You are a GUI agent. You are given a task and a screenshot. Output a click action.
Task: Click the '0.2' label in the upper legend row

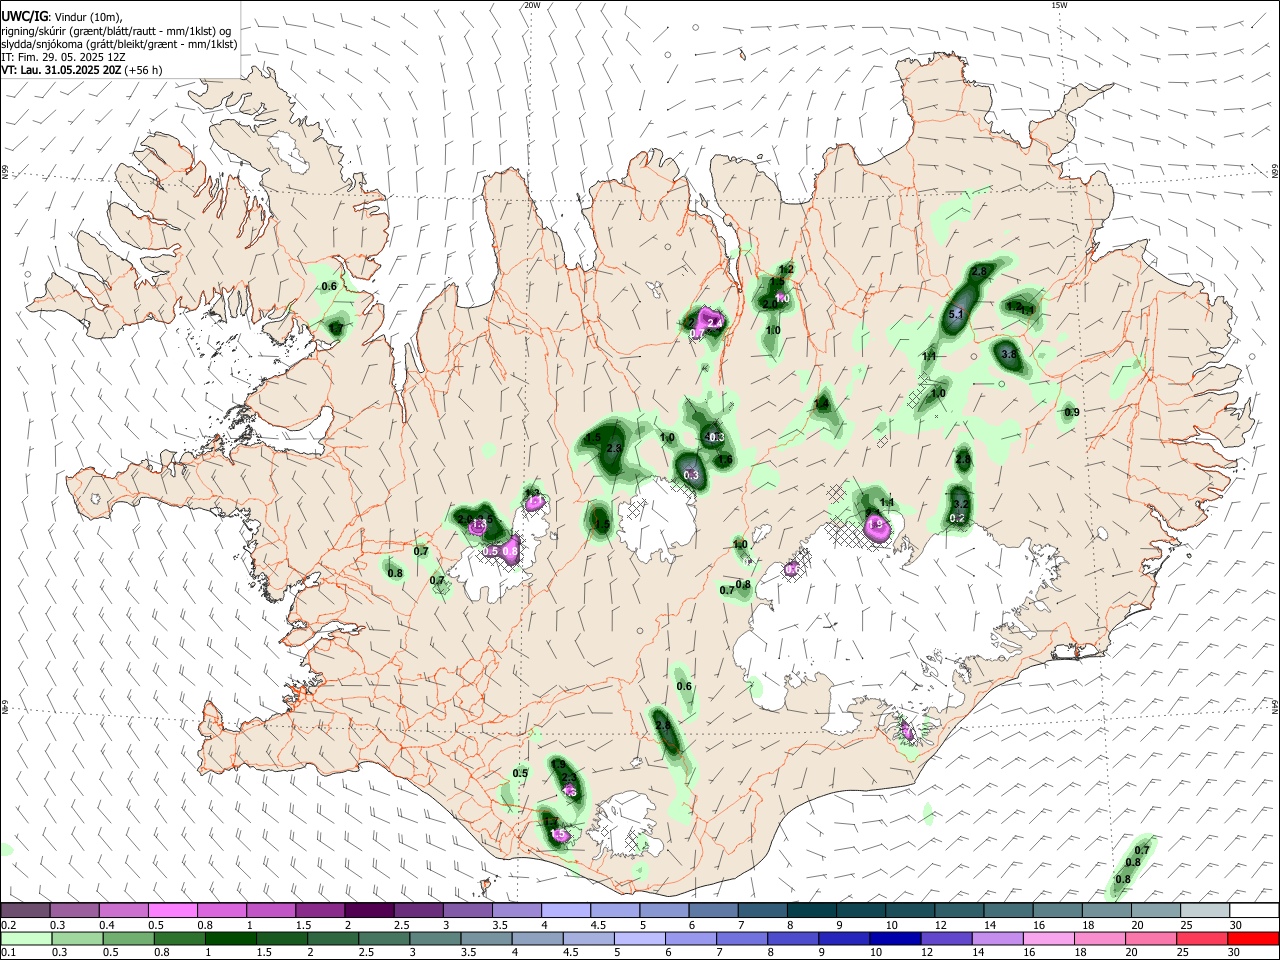point(9,925)
